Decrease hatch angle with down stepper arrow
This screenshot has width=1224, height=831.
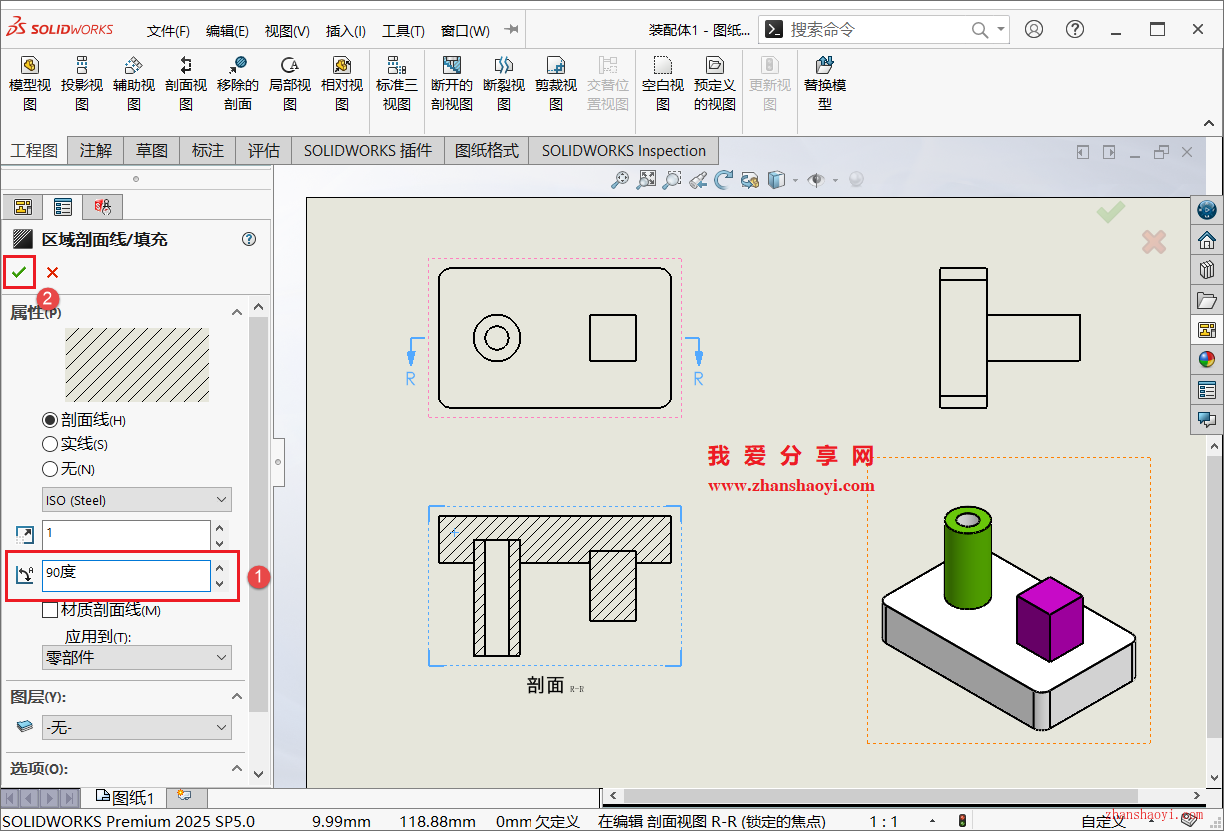[x=221, y=582]
